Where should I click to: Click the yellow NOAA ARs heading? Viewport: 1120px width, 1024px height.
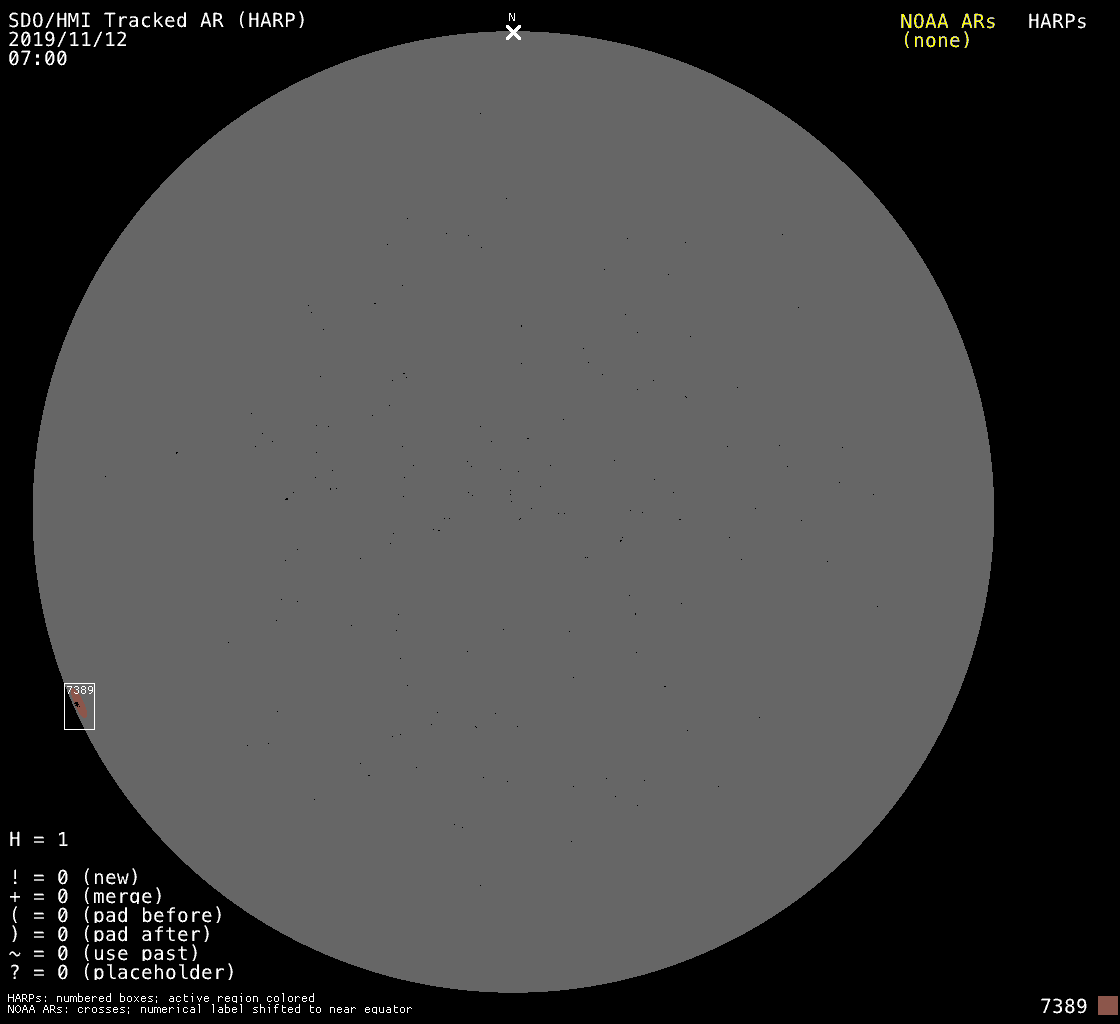[947, 22]
